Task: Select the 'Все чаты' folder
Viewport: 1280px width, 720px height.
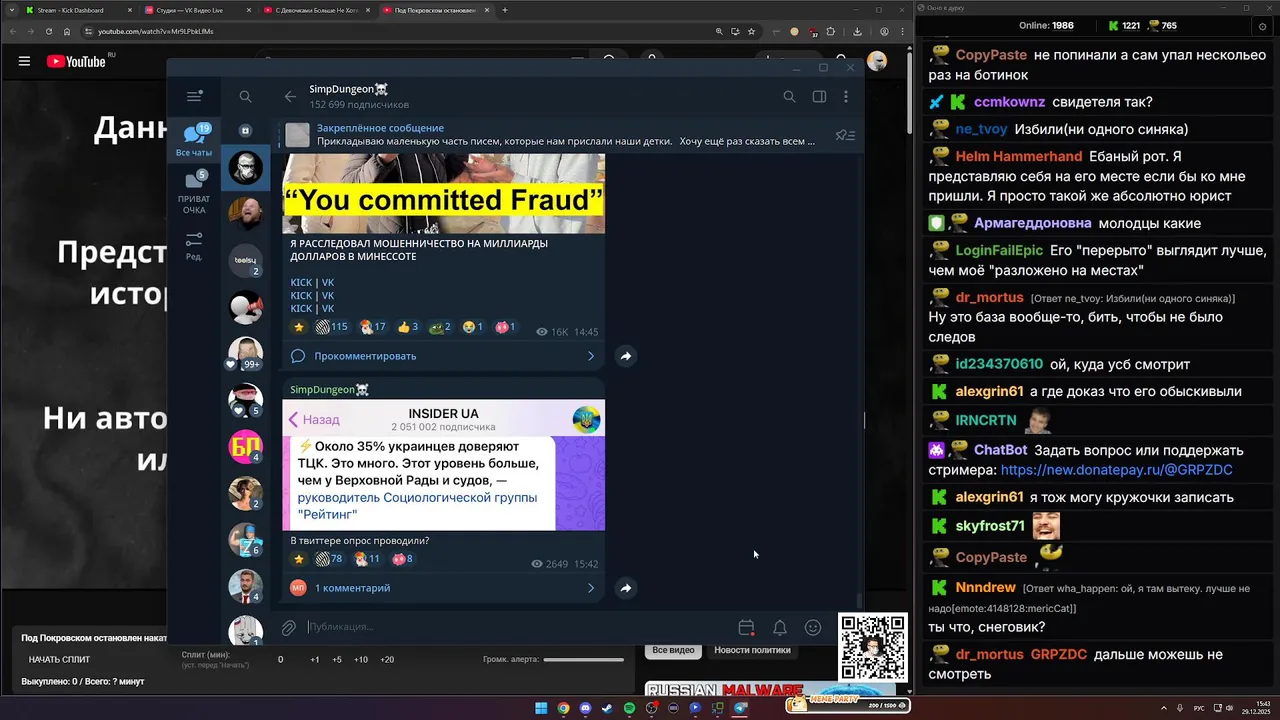Action: tap(194, 141)
